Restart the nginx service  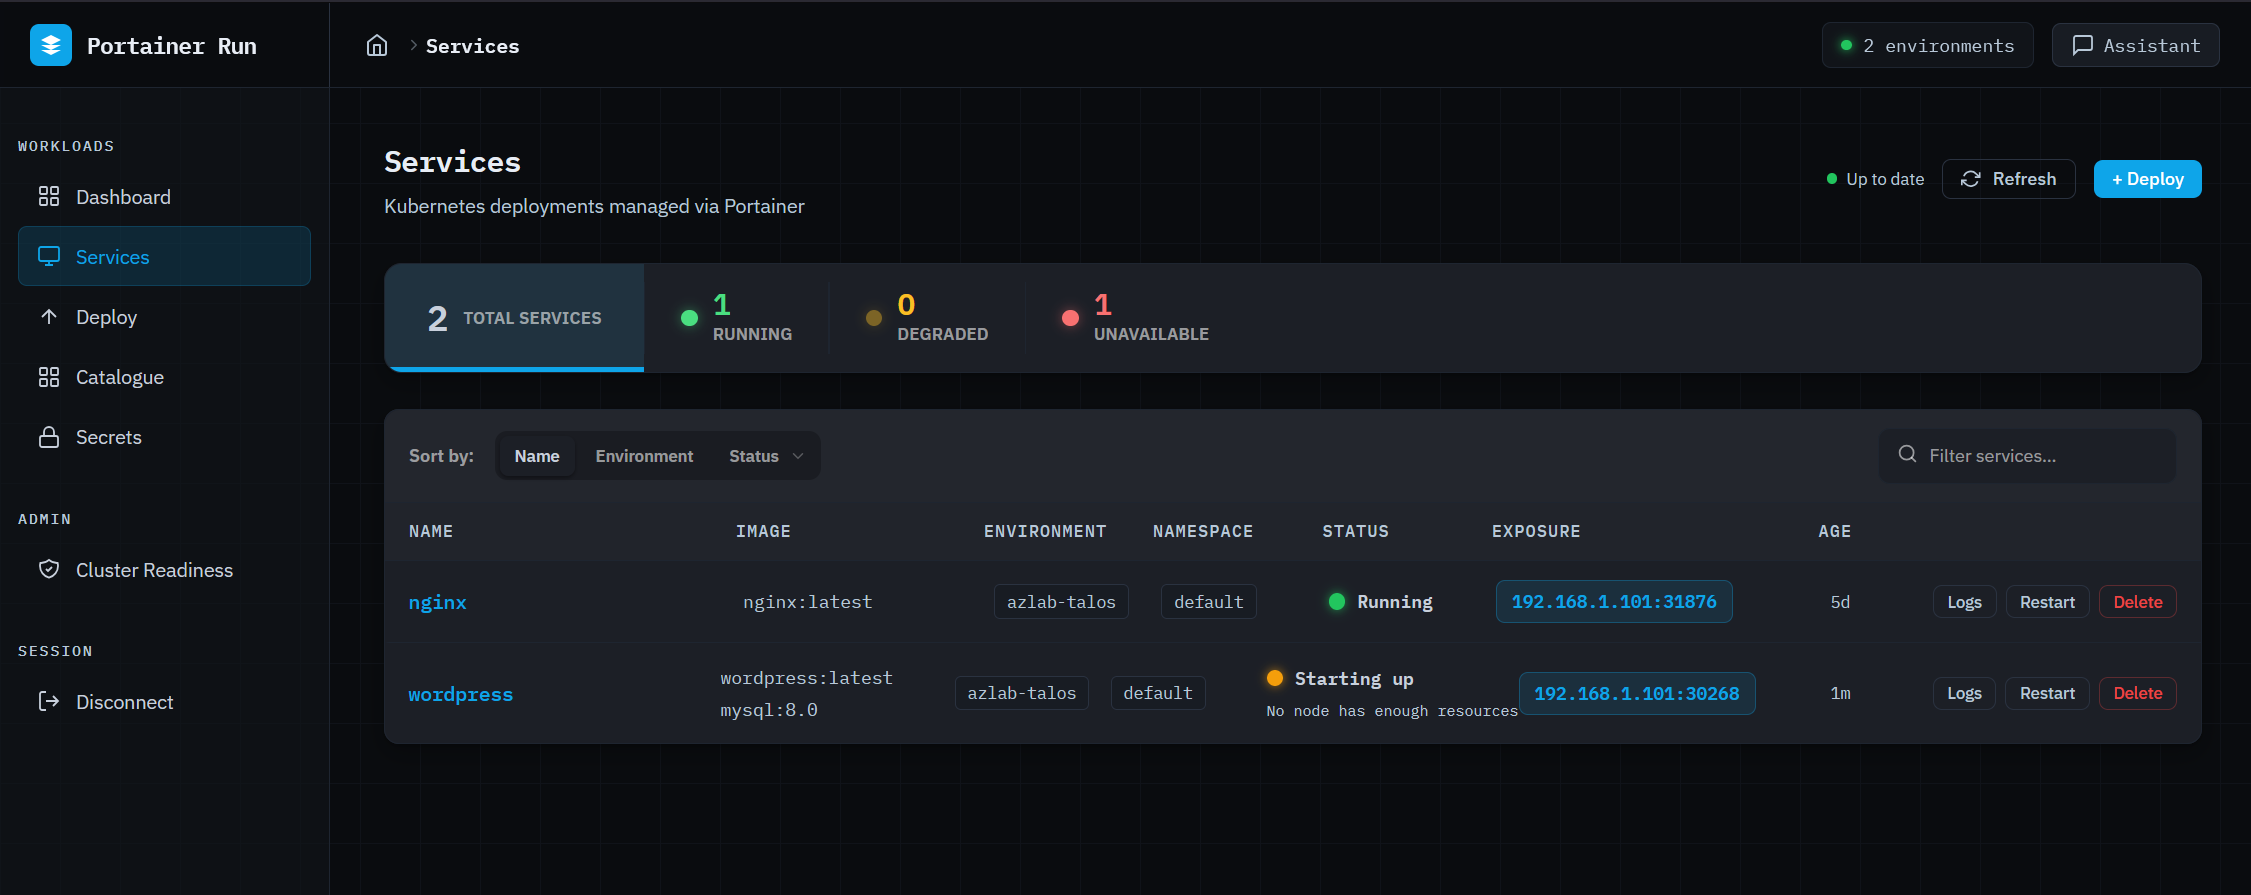point(2047,602)
